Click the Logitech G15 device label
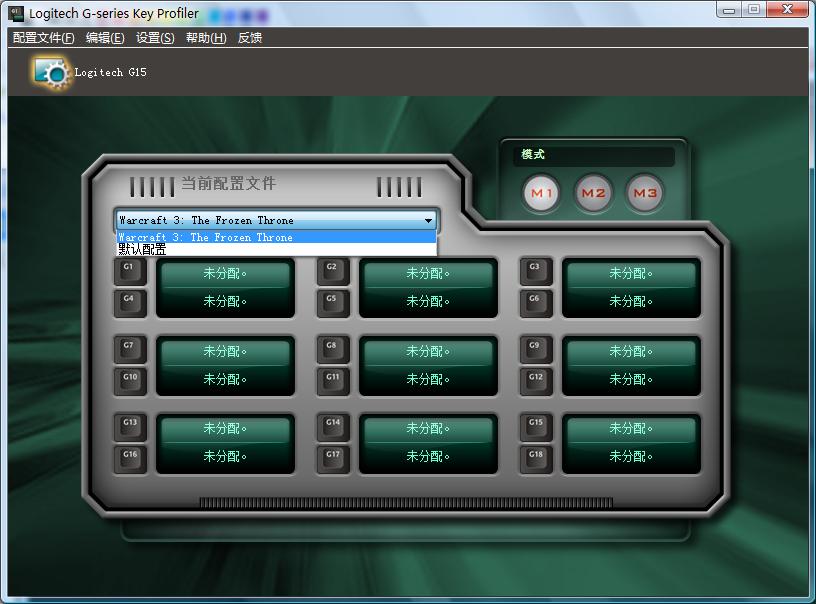The height and width of the screenshot is (604, 816). 110,72
